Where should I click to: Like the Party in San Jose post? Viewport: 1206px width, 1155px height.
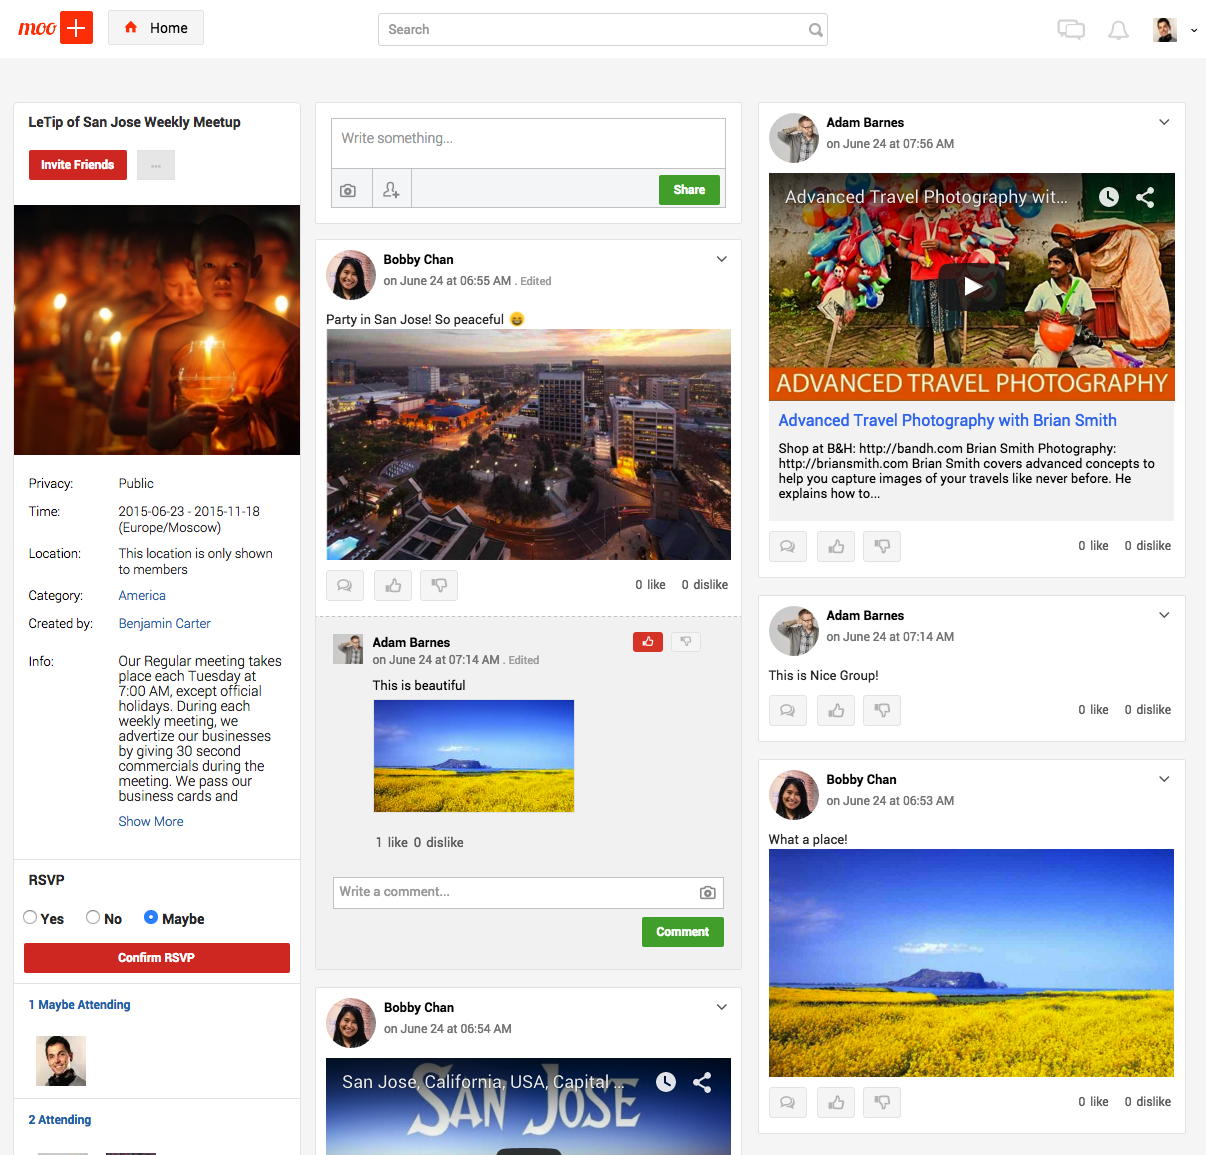point(393,585)
